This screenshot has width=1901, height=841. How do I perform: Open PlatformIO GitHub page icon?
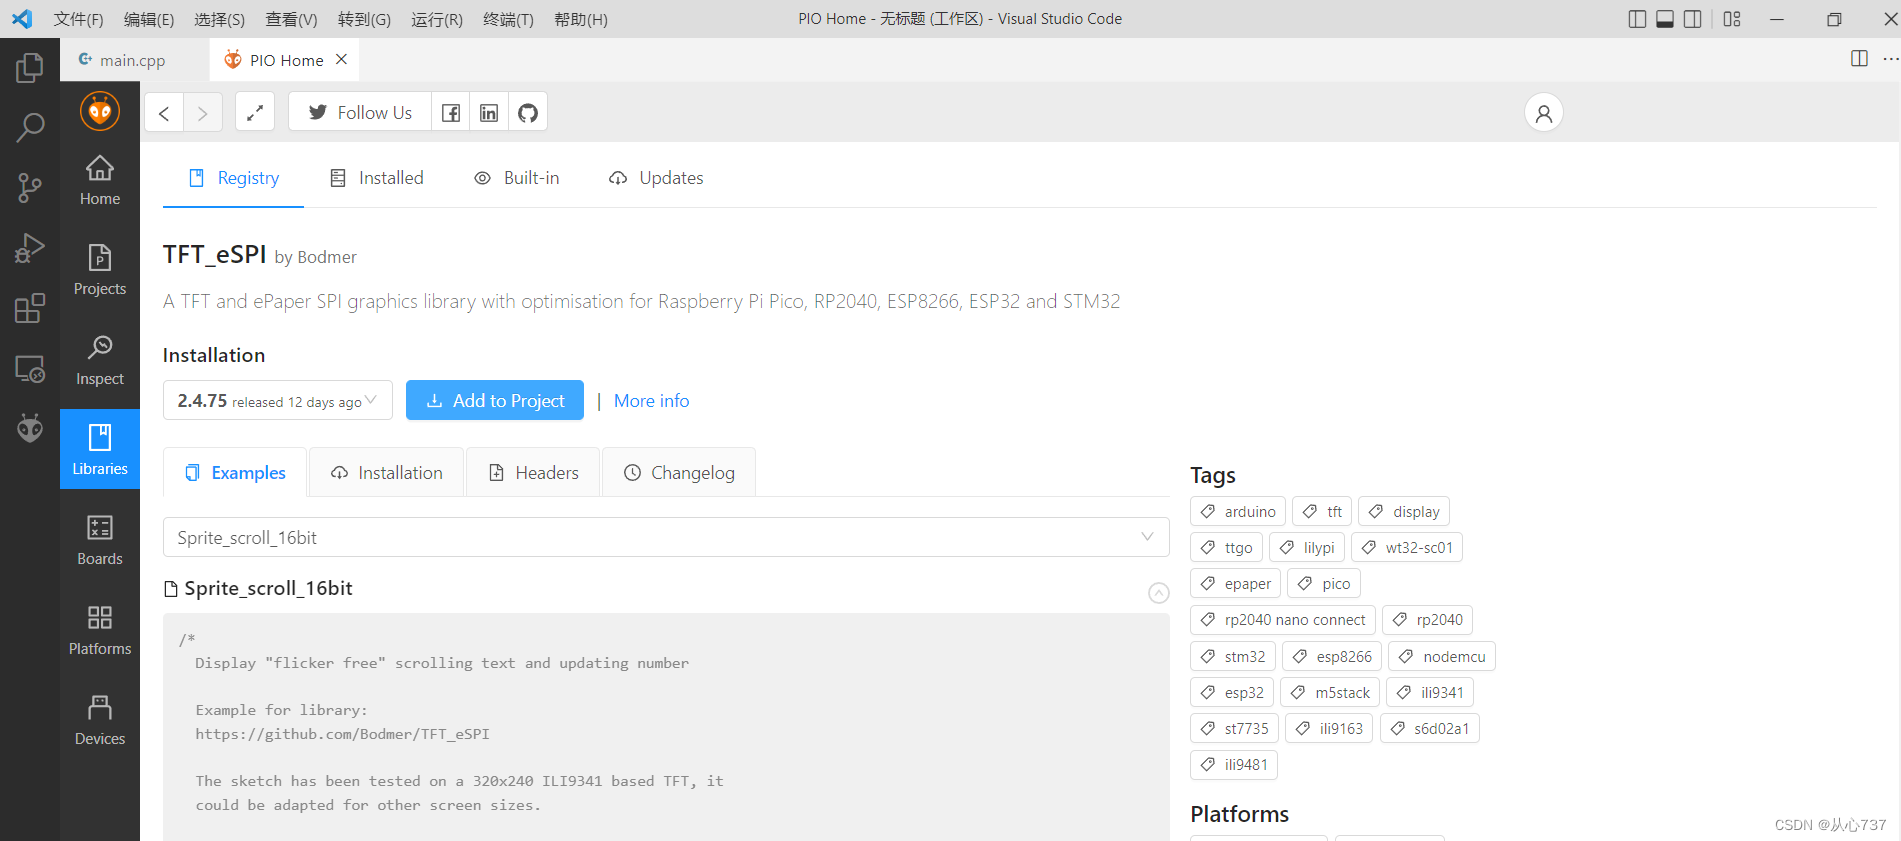528,113
